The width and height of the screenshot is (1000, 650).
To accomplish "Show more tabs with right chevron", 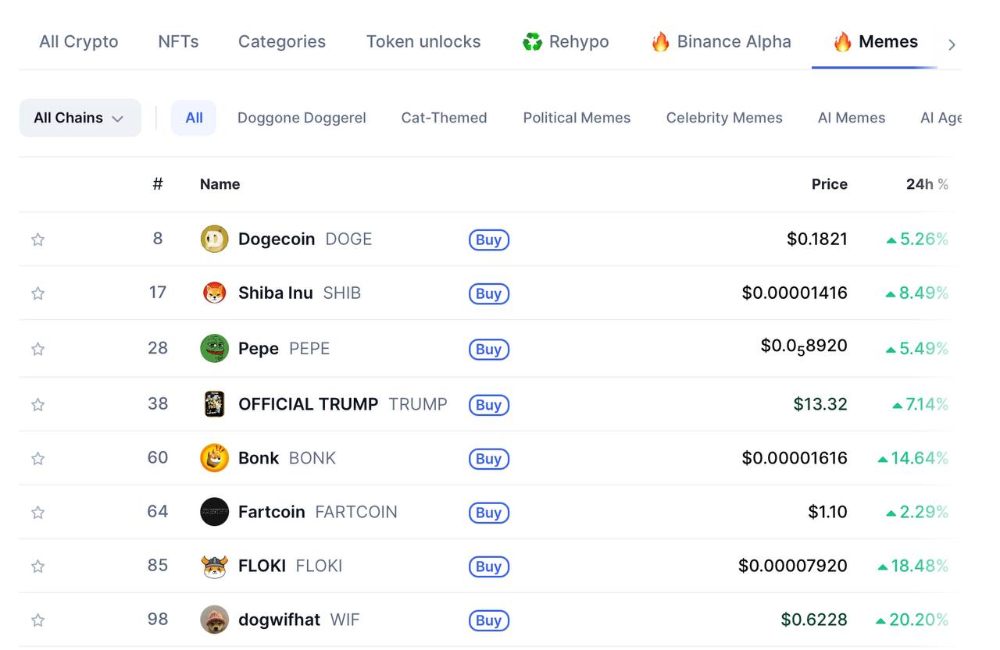I will (952, 45).
